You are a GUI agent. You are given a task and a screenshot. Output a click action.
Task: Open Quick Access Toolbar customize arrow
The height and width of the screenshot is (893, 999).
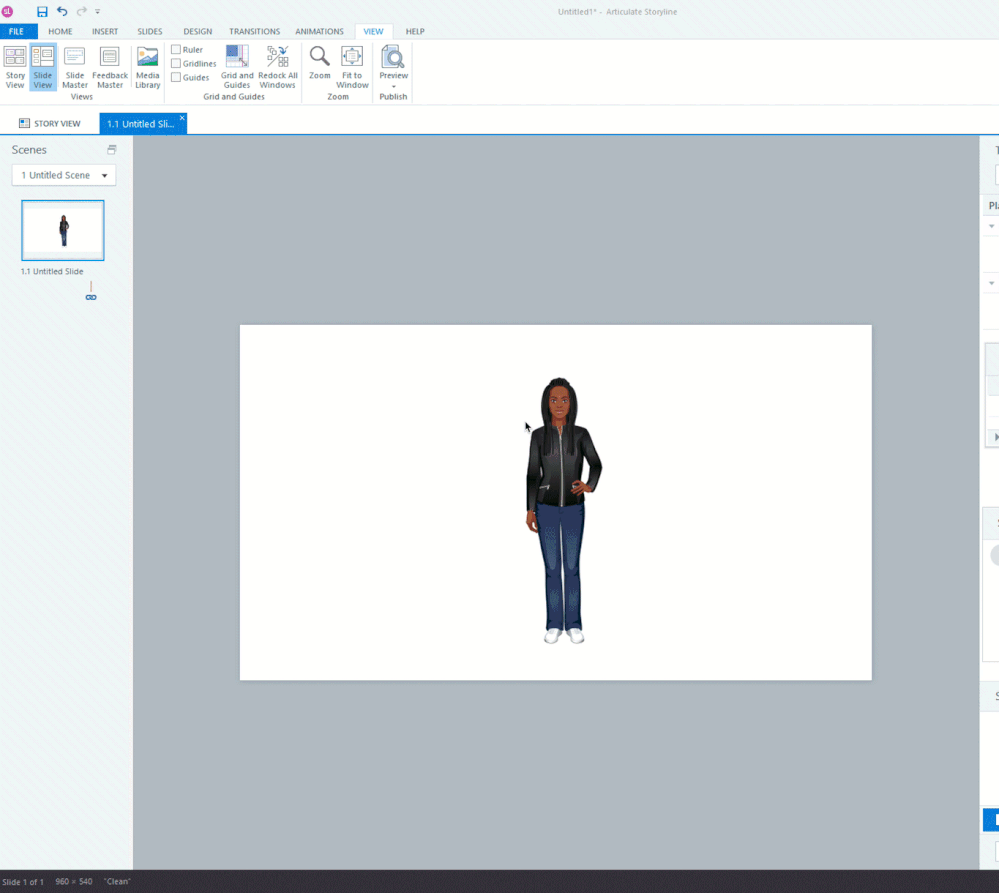click(x=98, y=12)
